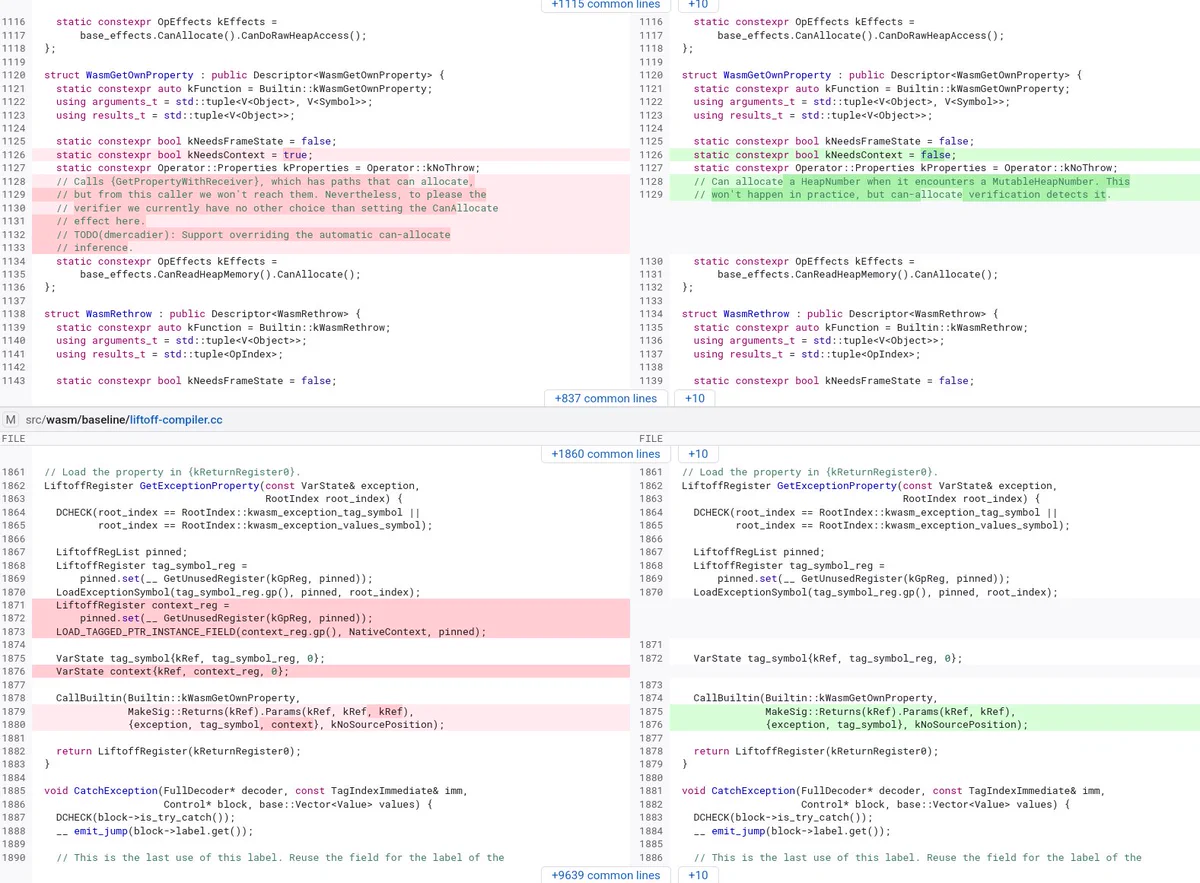Viewport: 1200px width, 883px height.
Task: Expand the +1860 common lines section
Action: pos(606,454)
